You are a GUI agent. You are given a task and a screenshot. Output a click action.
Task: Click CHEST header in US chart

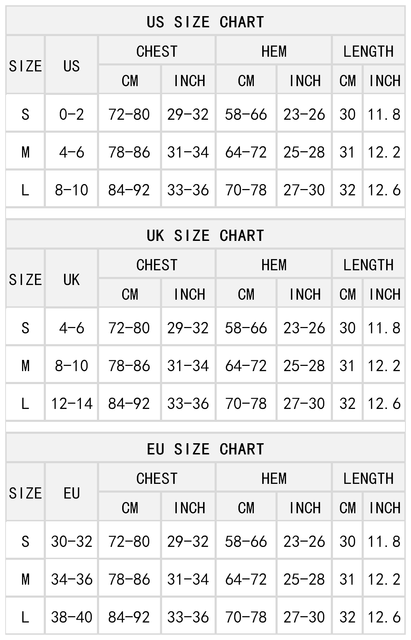(x=157, y=51)
